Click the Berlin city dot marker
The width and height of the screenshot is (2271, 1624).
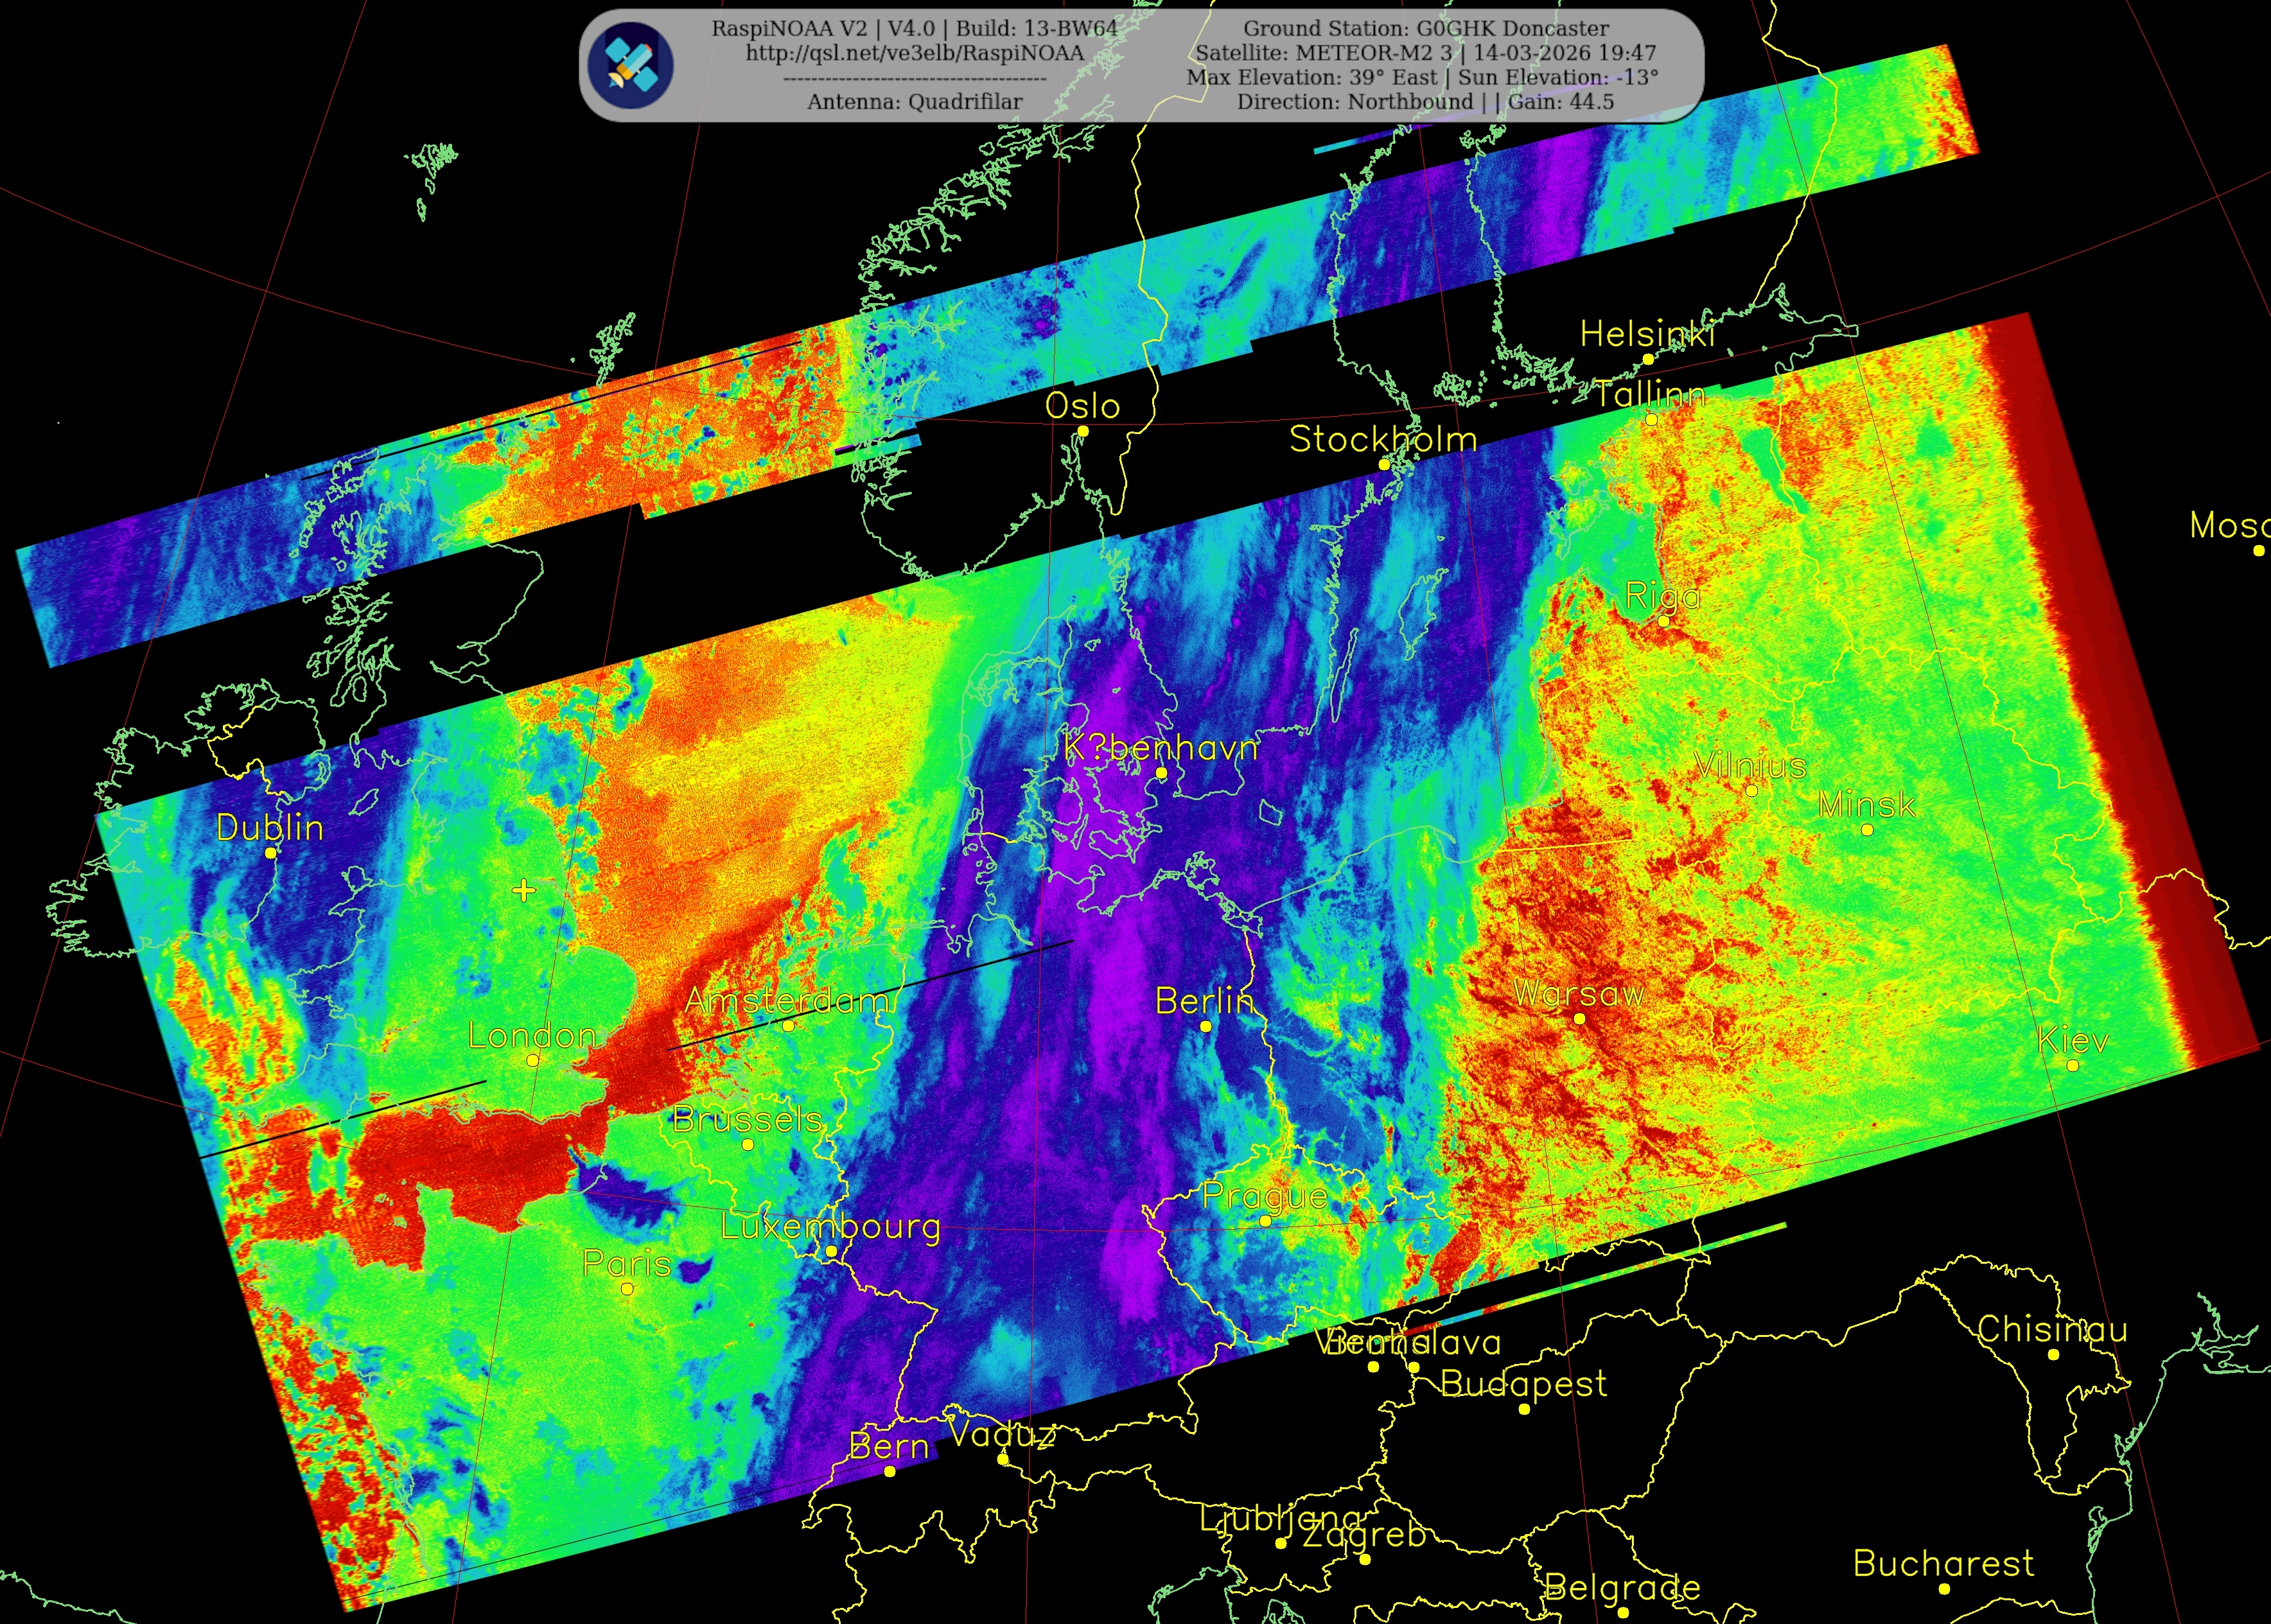tap(1205, 1026)
